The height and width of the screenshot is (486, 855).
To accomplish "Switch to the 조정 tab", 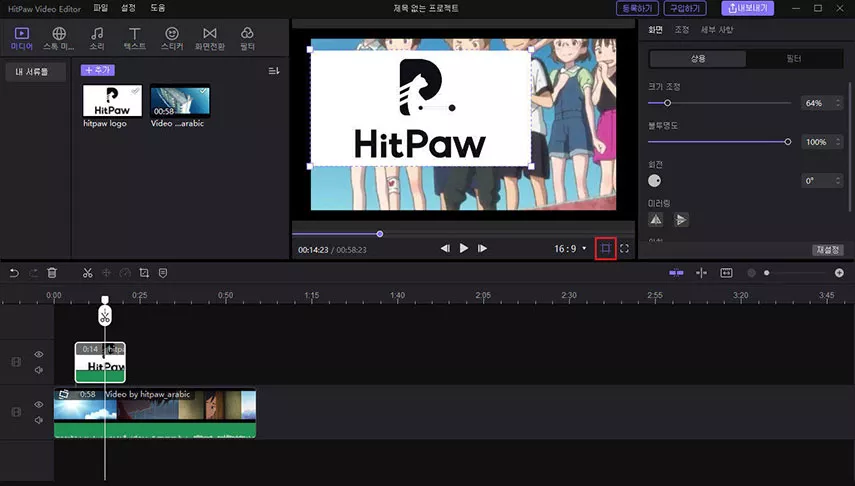I will [682, 30].
